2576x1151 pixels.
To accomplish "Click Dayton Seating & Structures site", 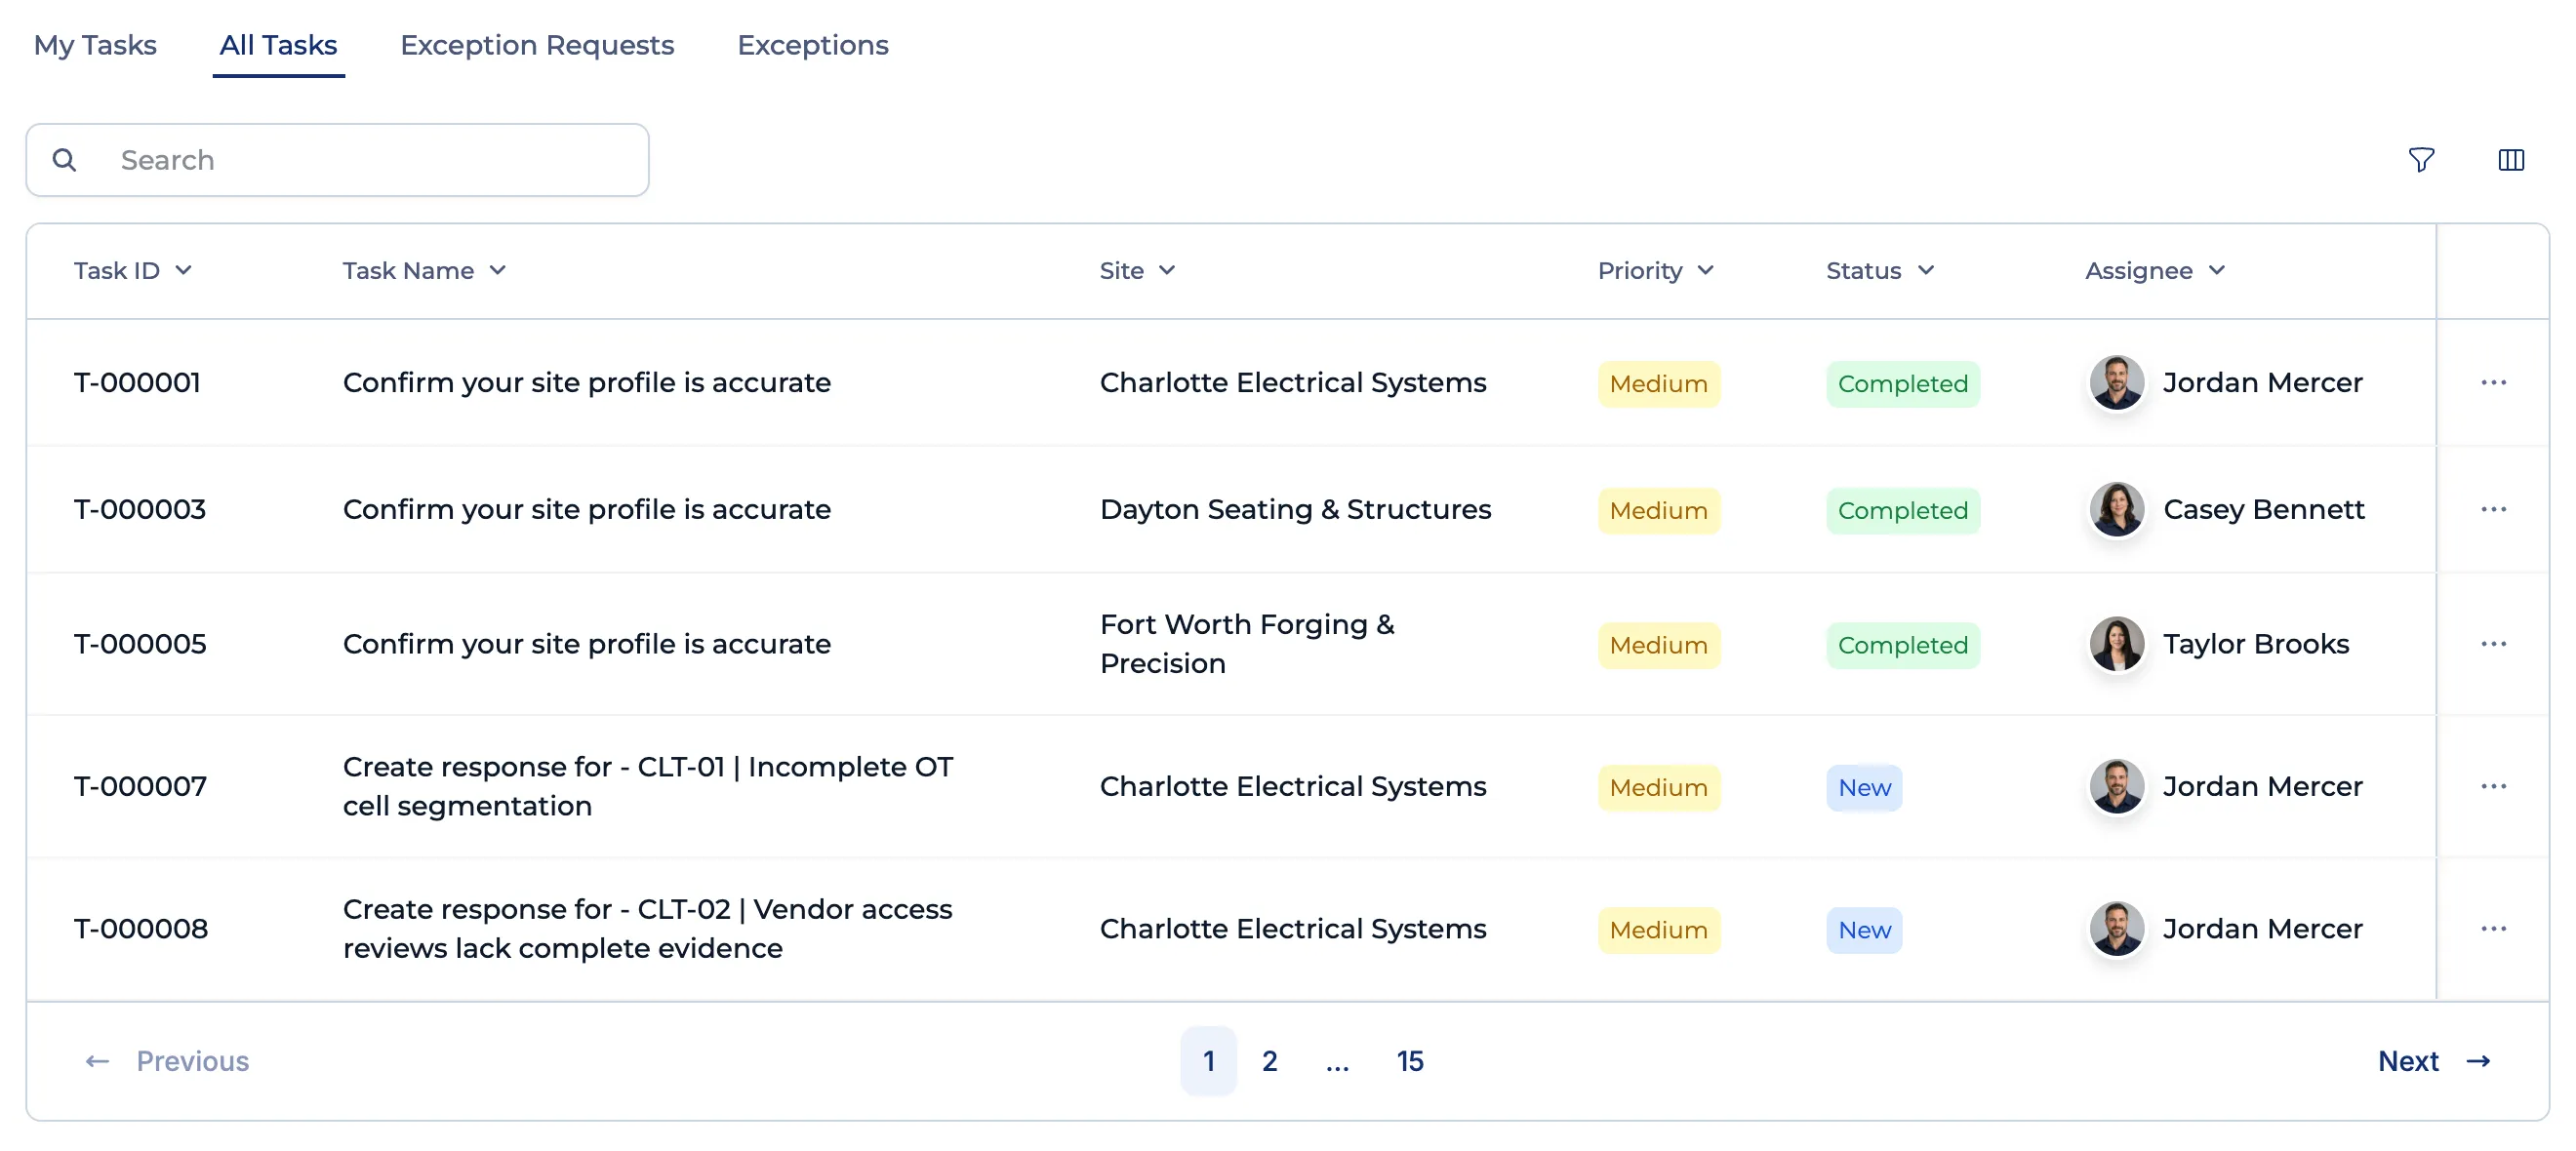I will pos(1295,510).
